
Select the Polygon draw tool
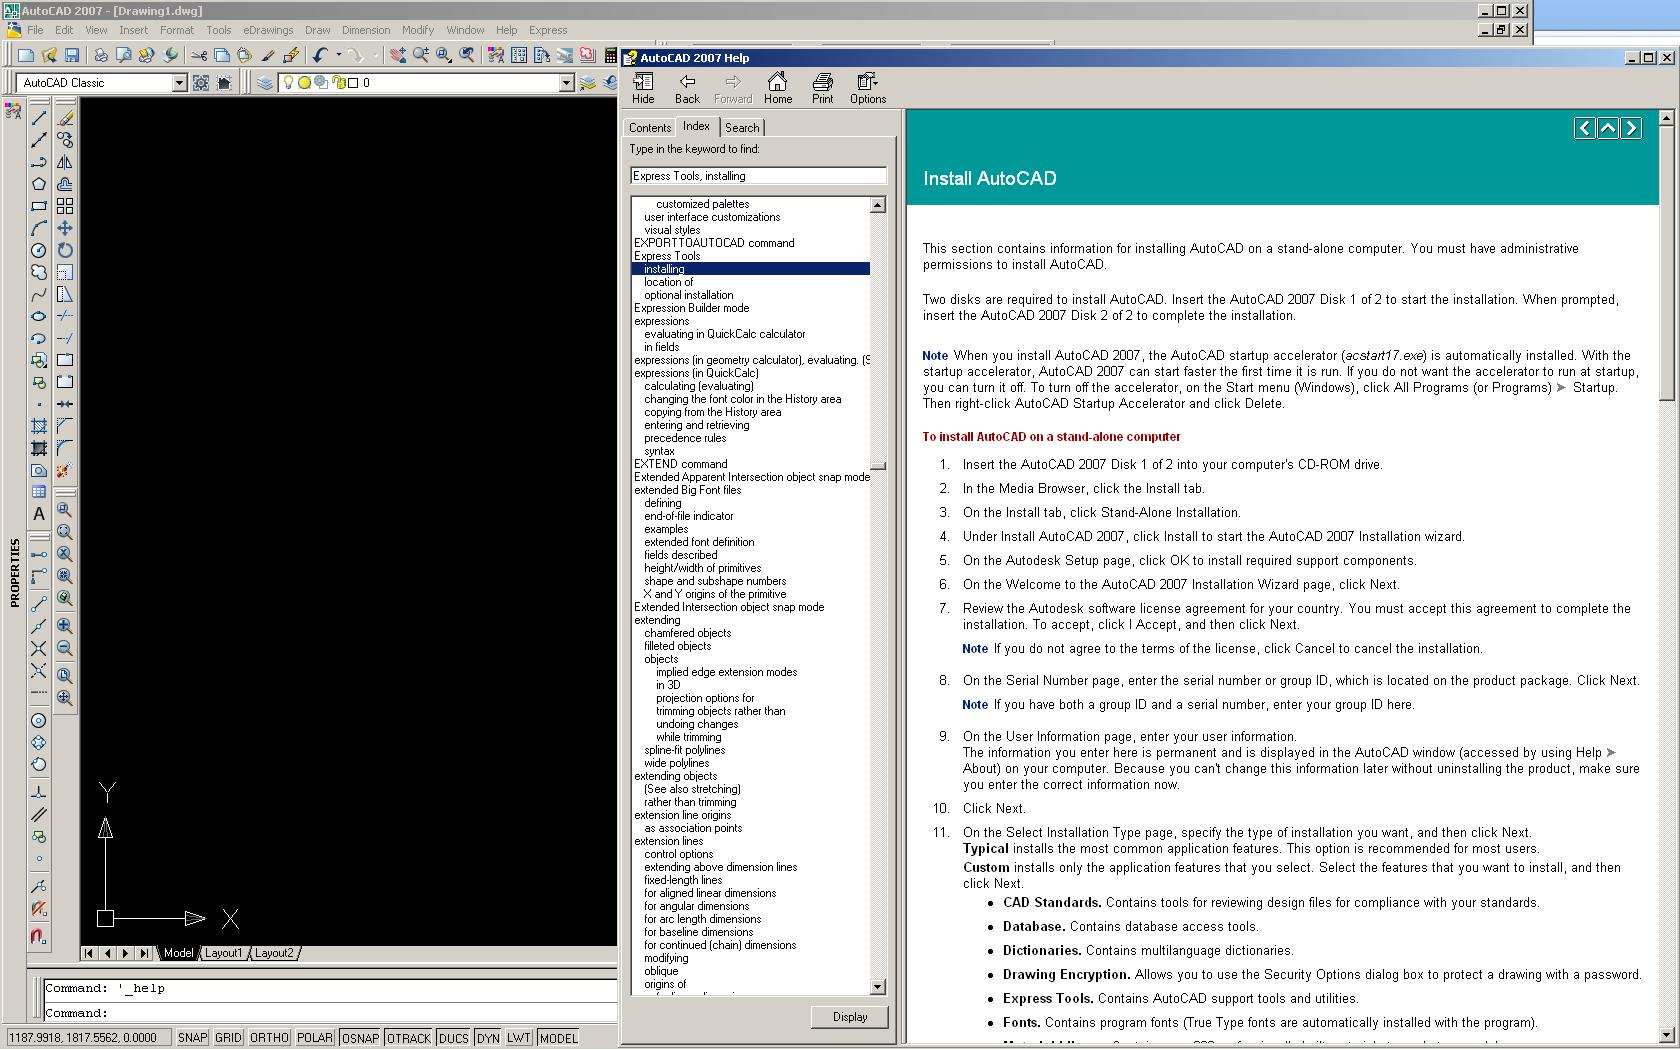(39, 184)
